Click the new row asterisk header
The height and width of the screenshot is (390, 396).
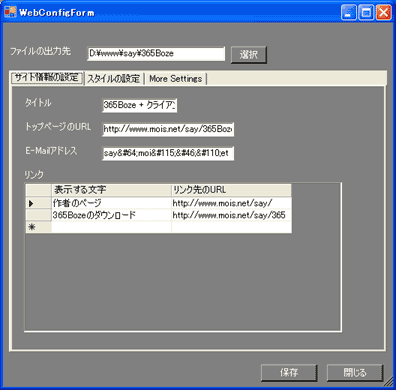point(39,227)
